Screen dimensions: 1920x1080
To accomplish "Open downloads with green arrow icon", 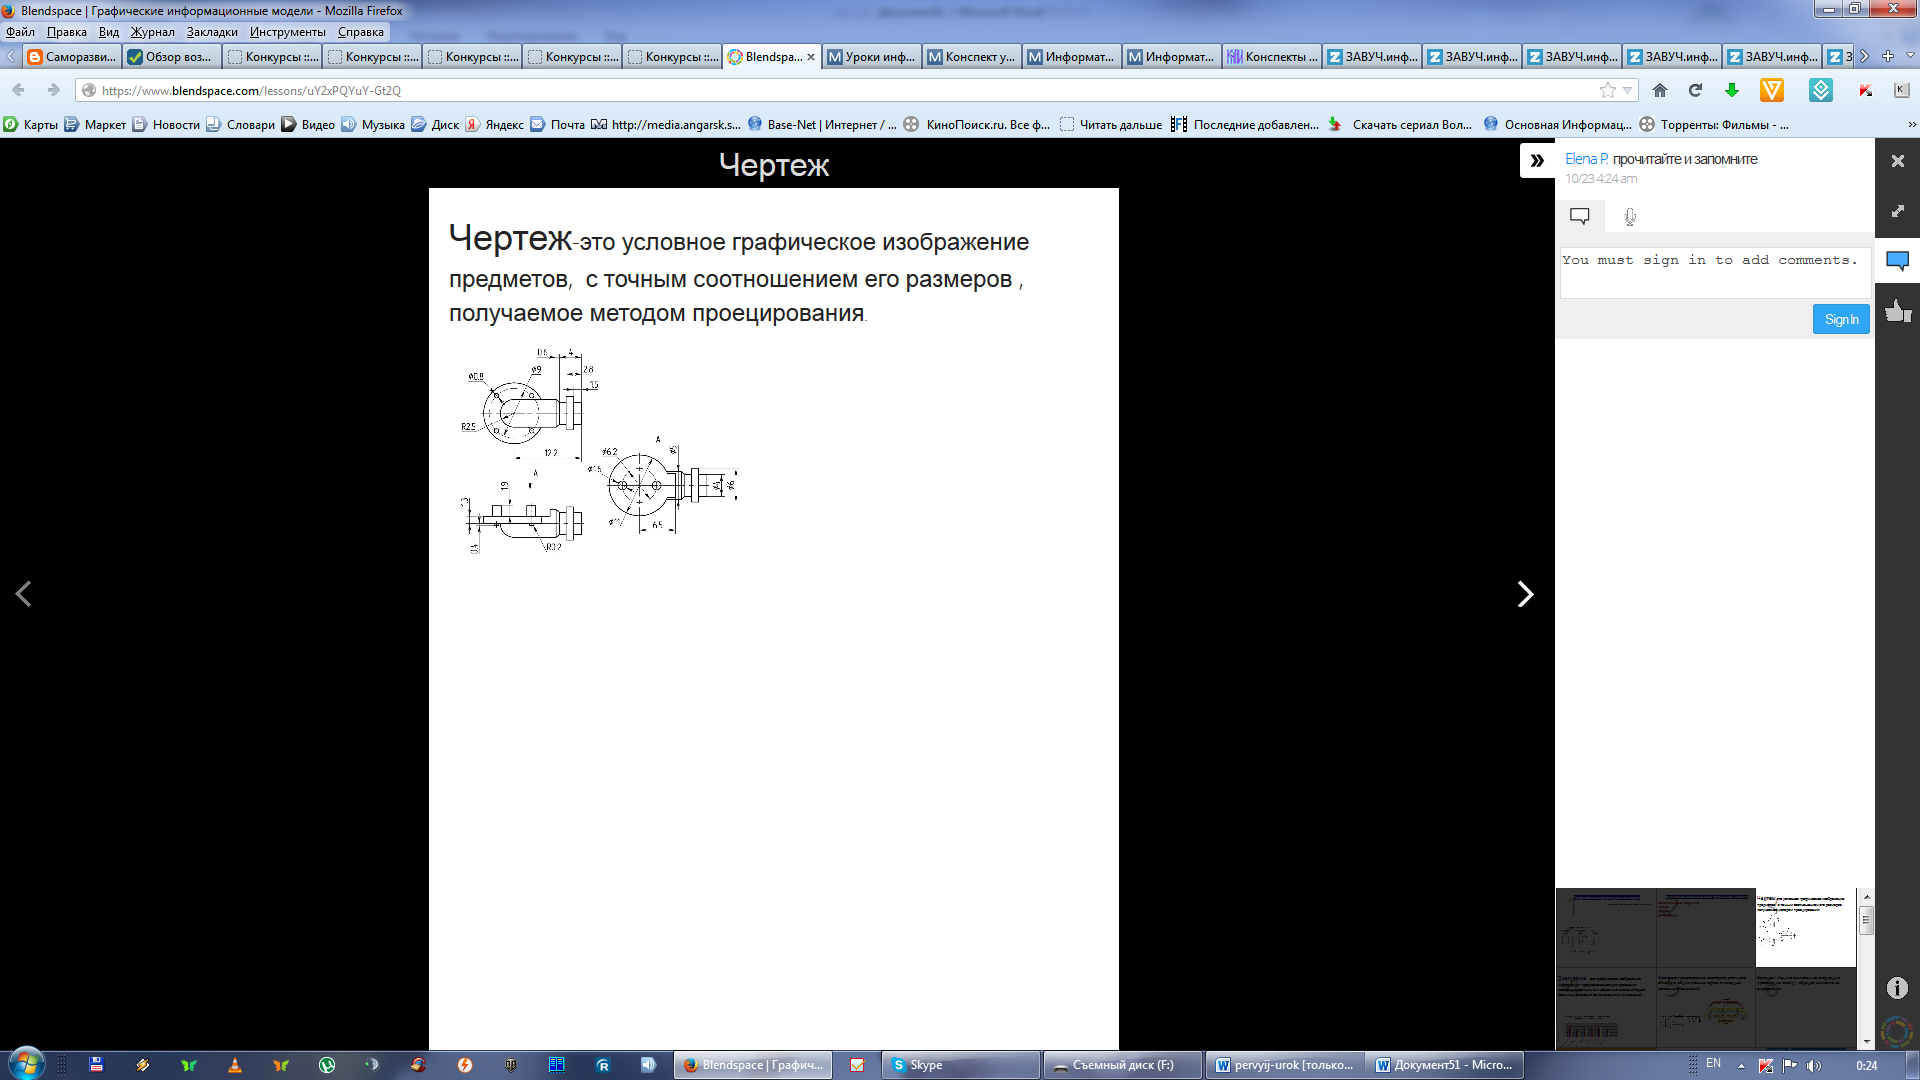I will tap(1732, 90).
